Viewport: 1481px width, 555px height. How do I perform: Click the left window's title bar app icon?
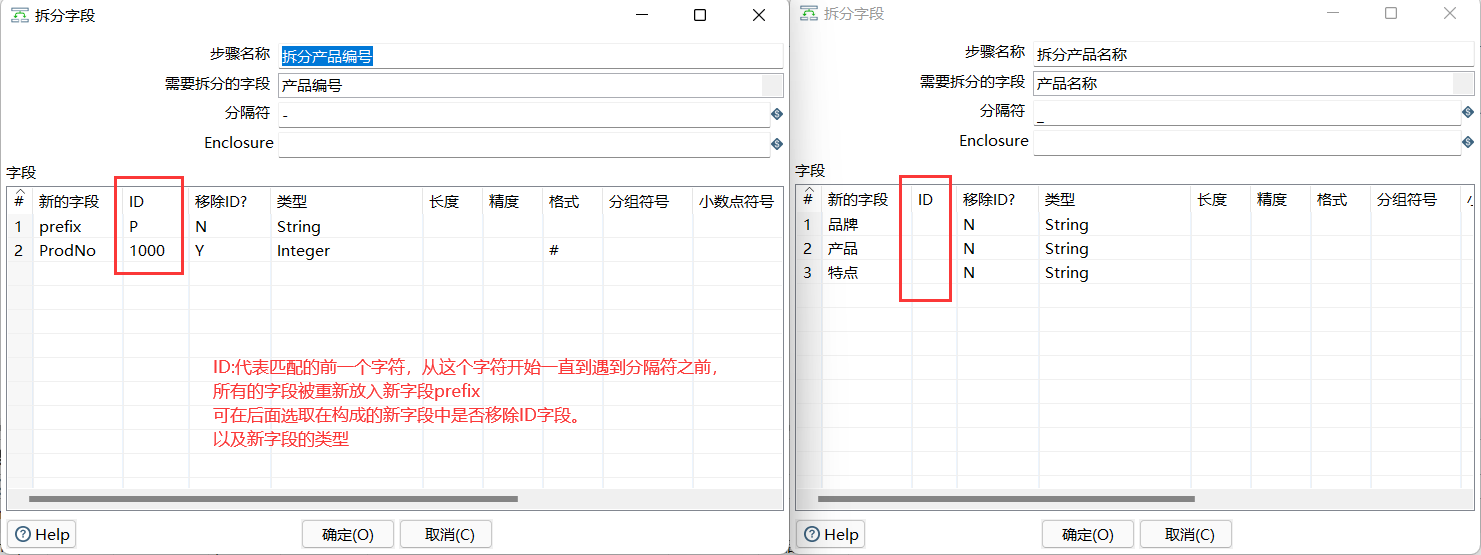point(18,15)
